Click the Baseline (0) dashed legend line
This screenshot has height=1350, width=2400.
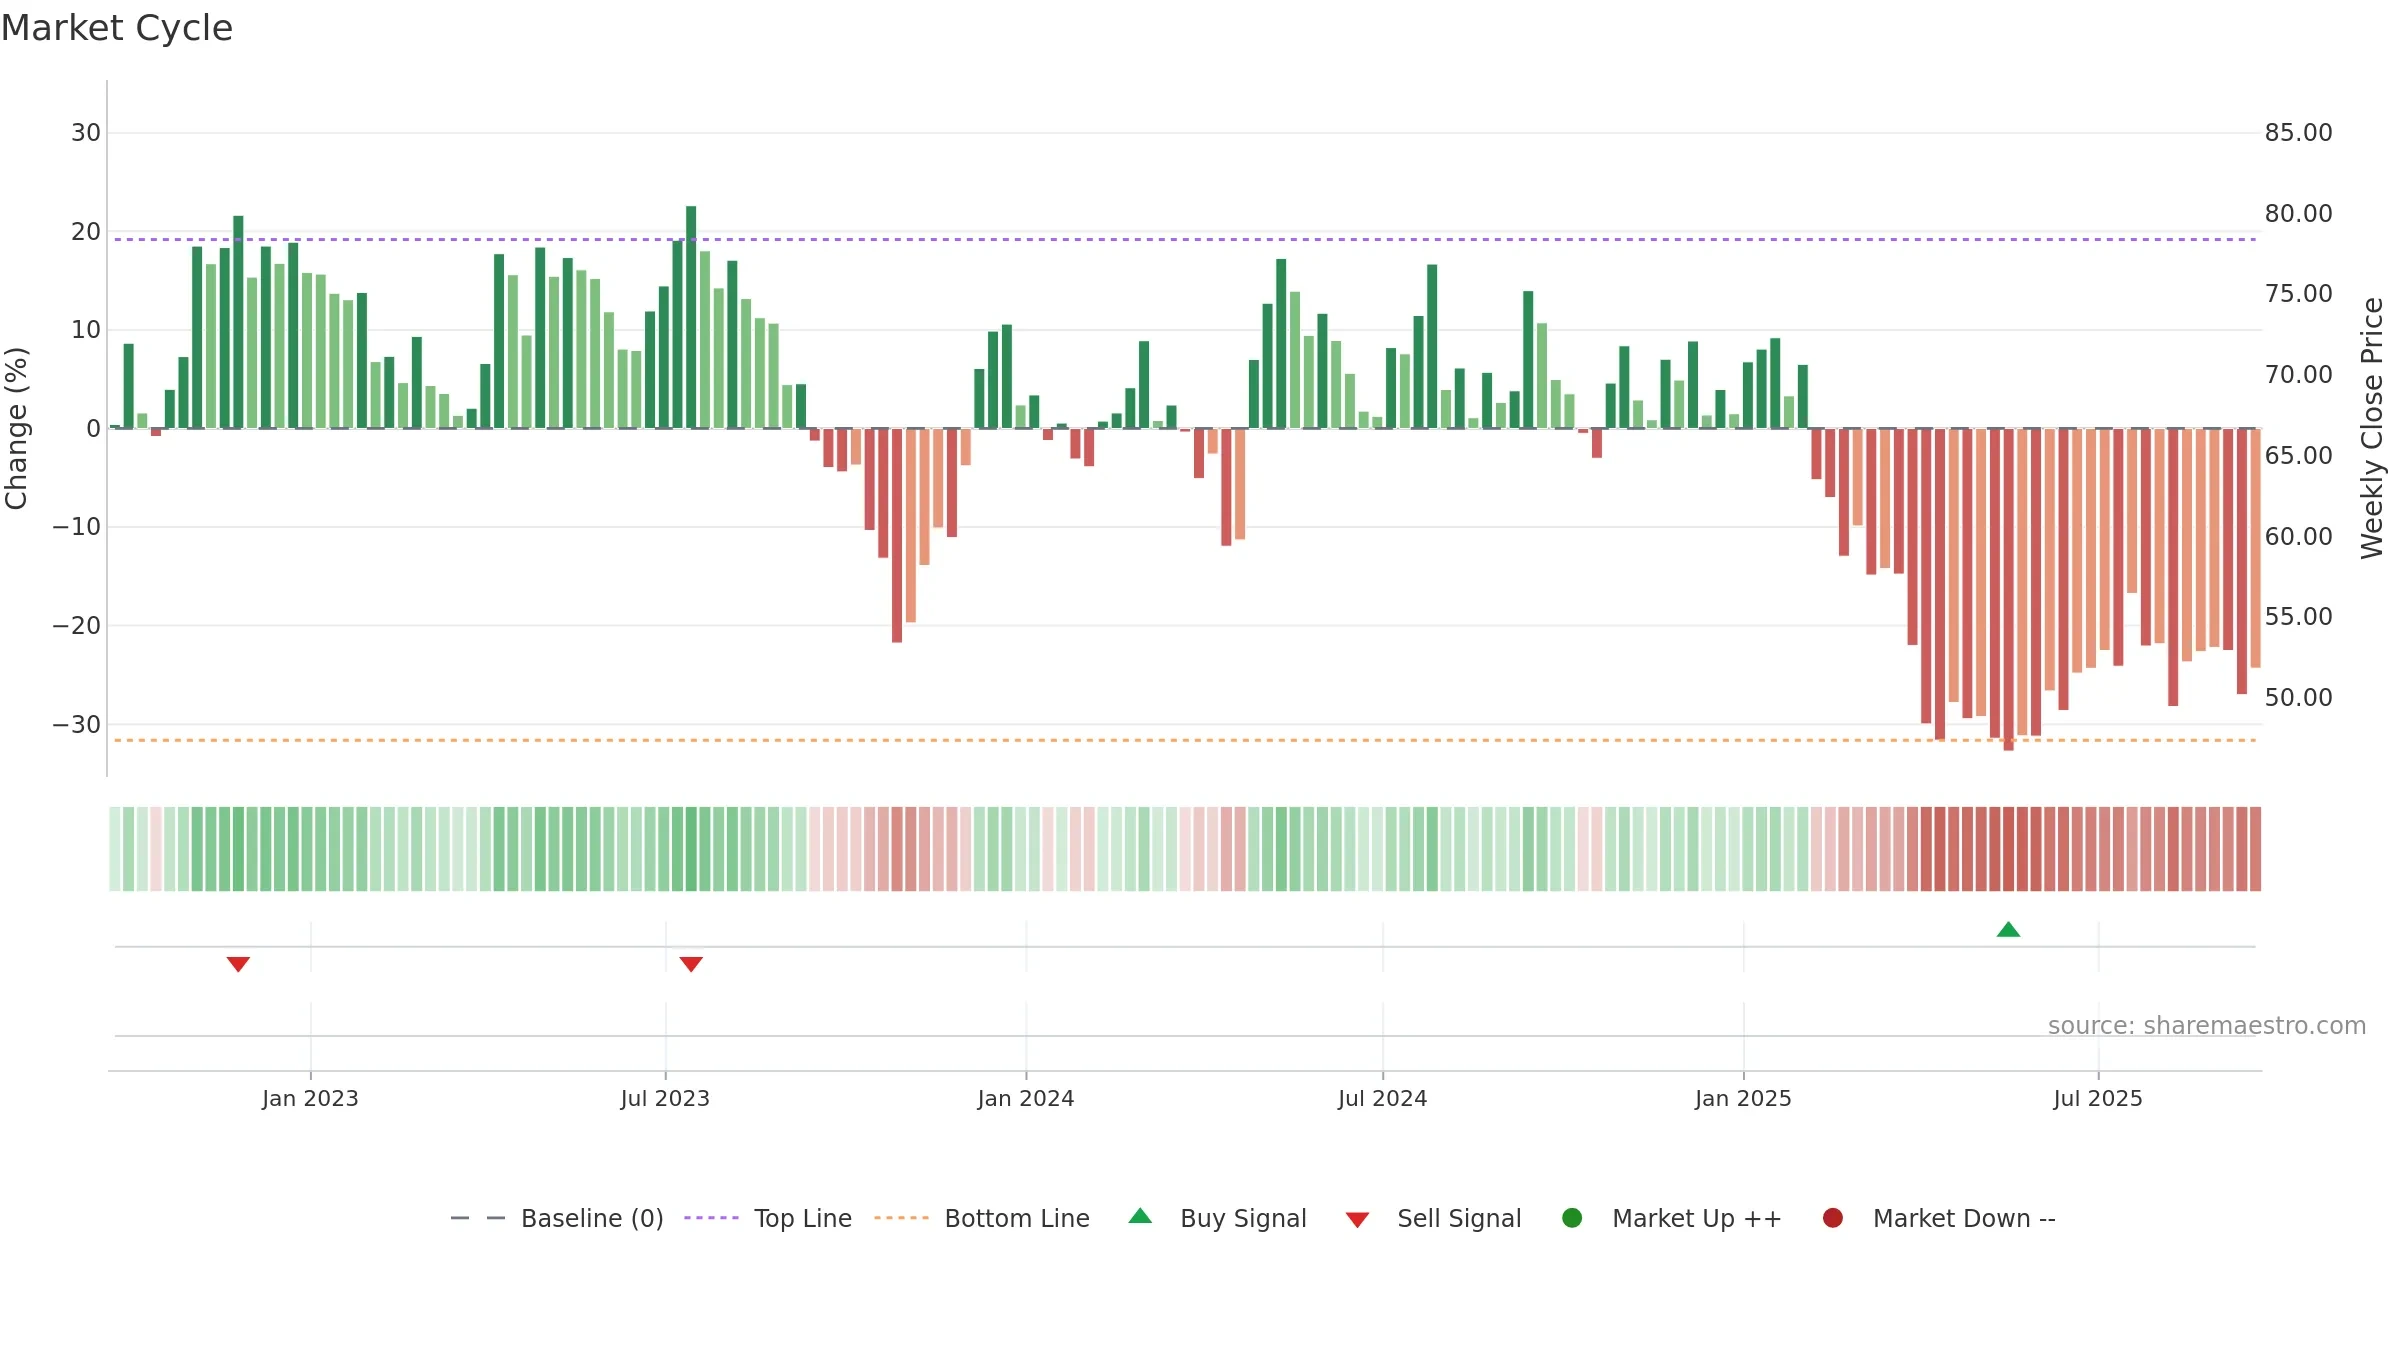click(478, 1218)
